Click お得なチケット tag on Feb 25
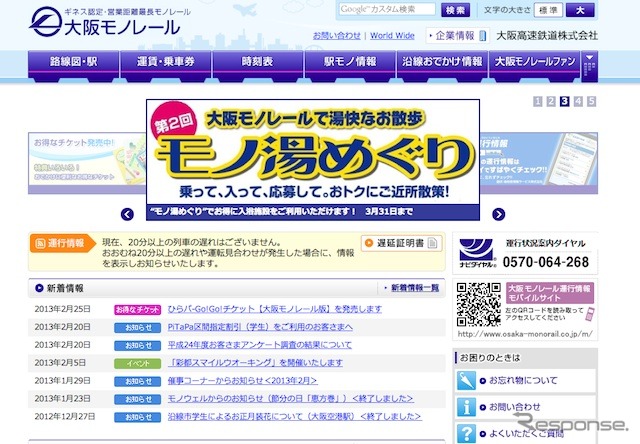The height and width of the screenshot is (444, 640). pos(138,310)
